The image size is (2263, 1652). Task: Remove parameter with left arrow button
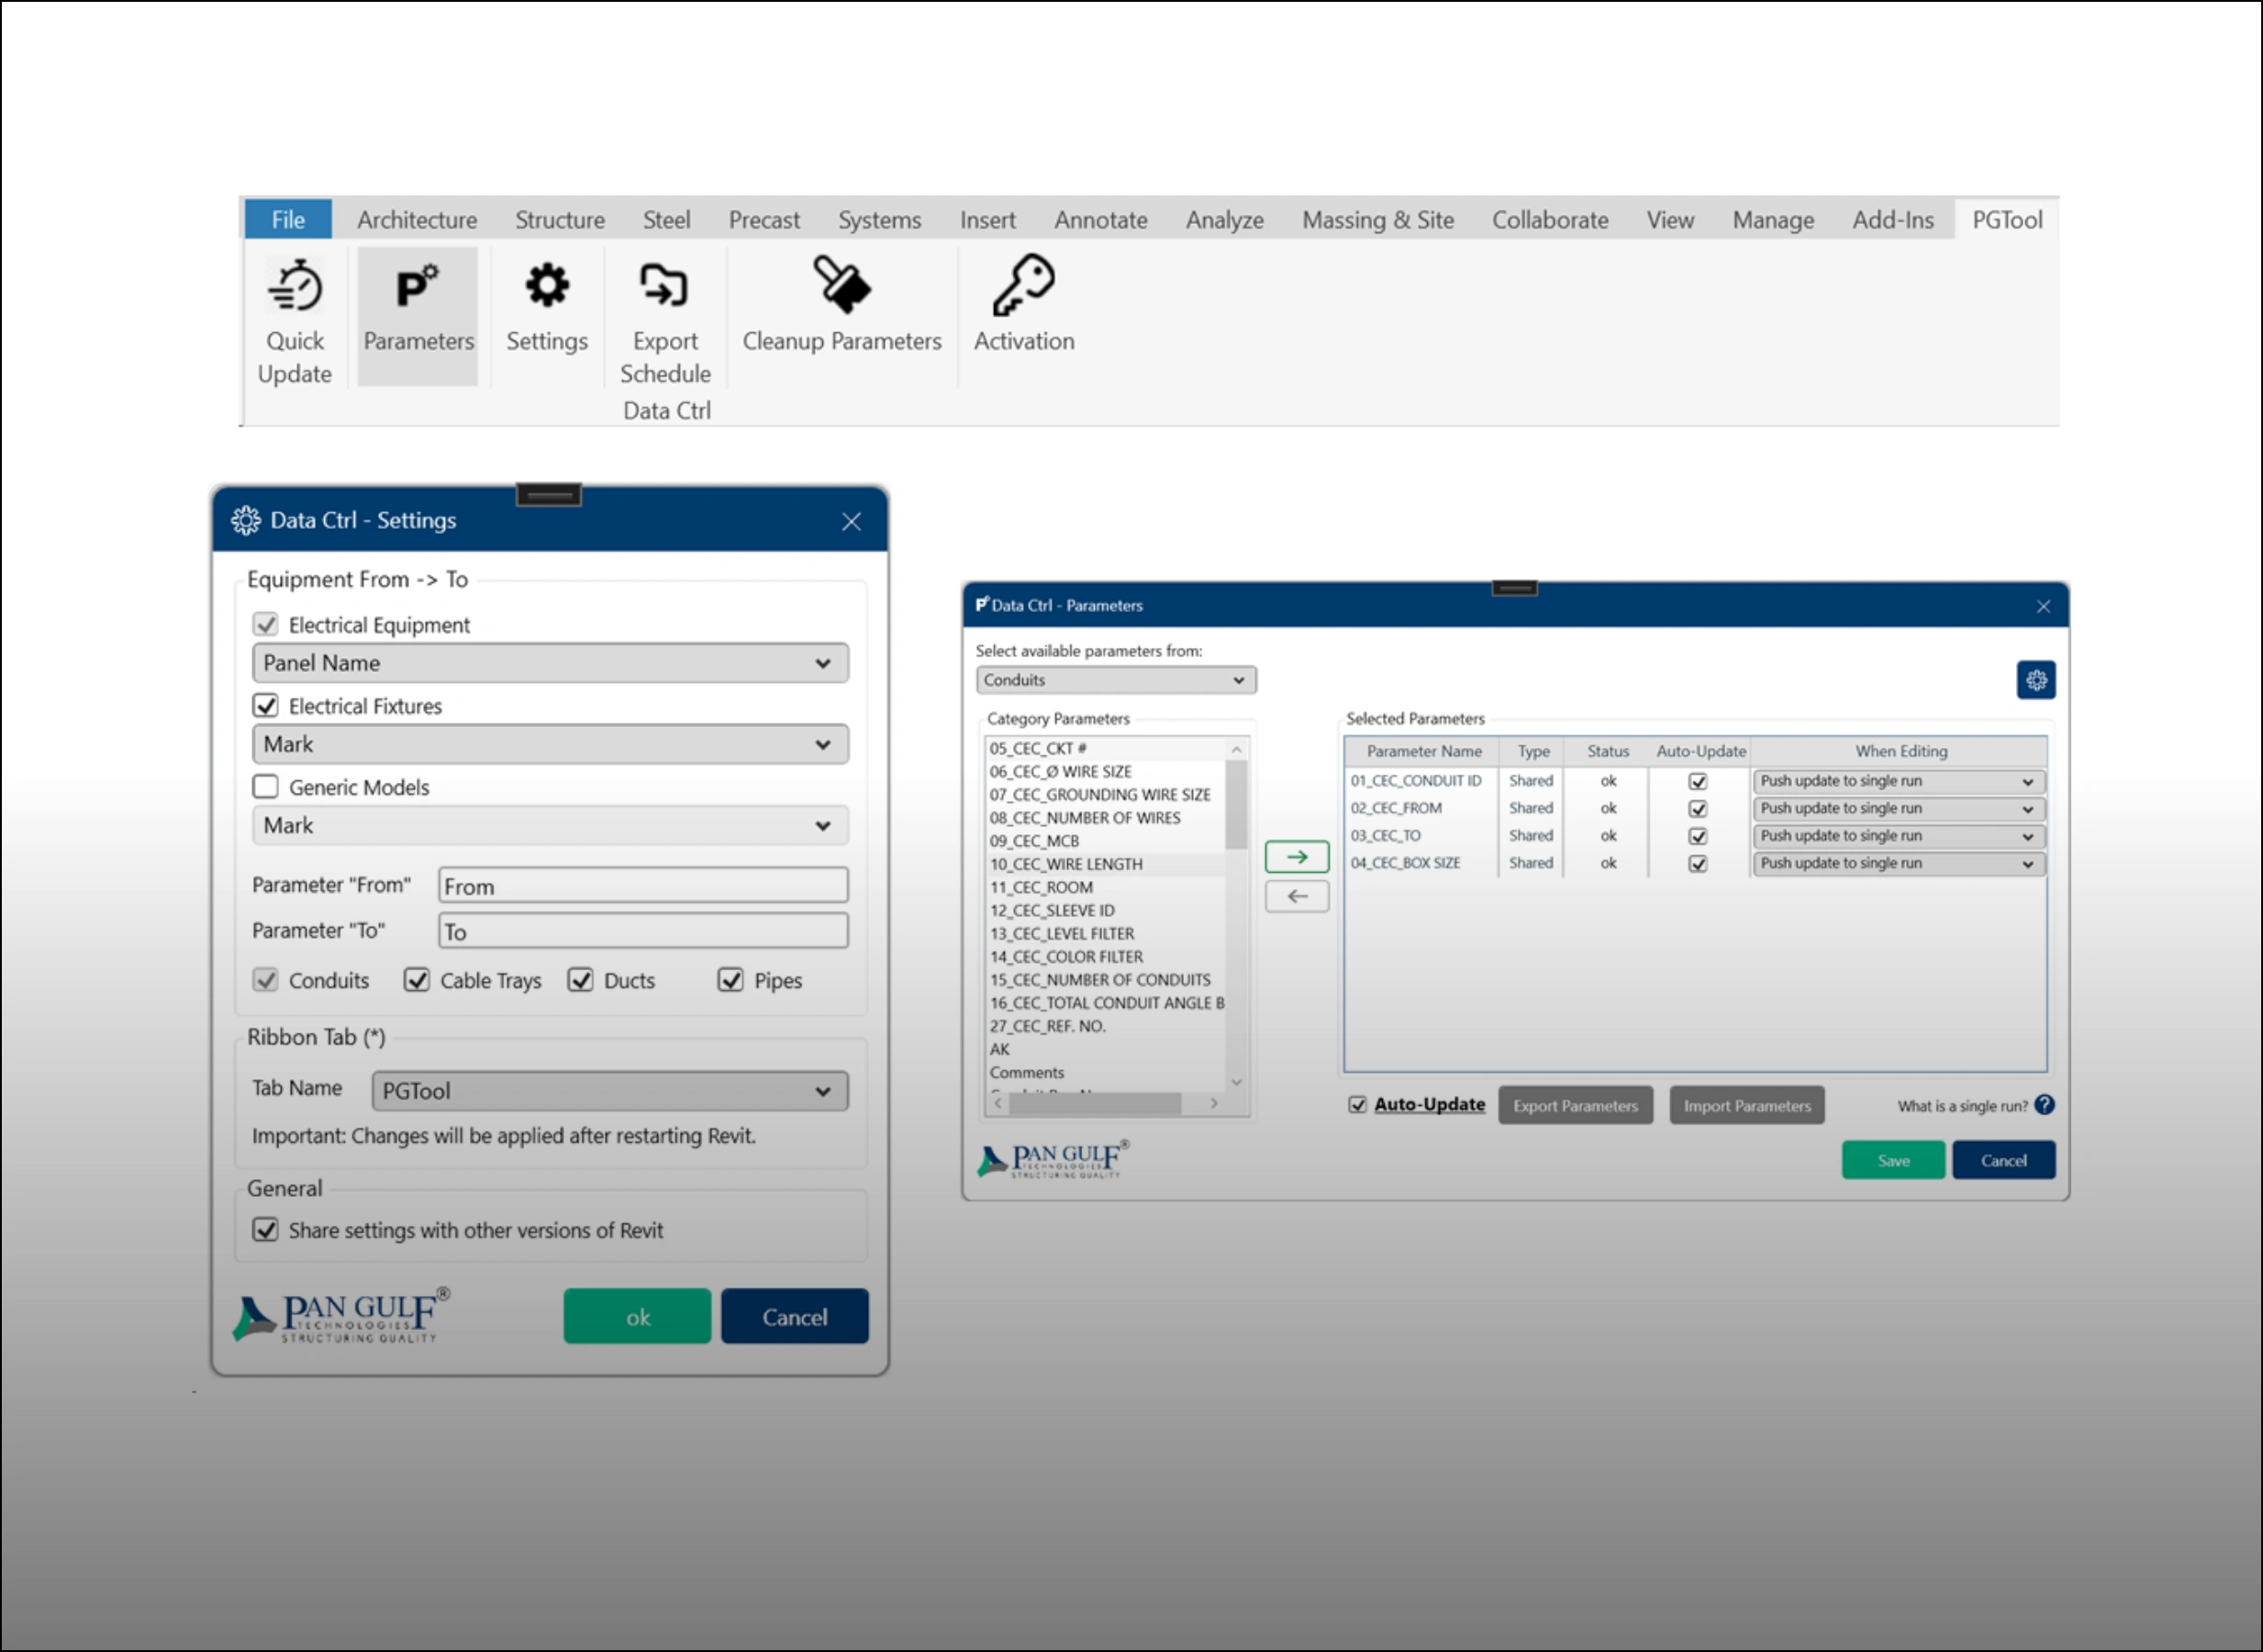pos(1296,897)
